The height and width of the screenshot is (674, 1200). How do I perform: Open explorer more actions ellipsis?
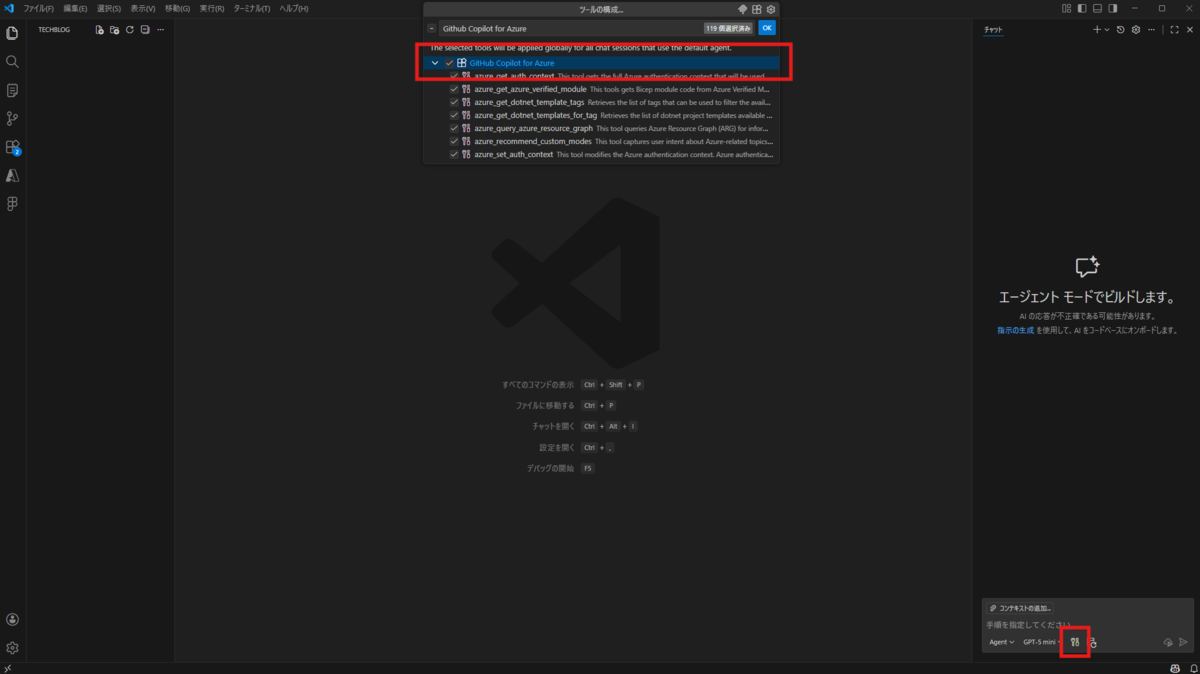[x=160, y=30]
